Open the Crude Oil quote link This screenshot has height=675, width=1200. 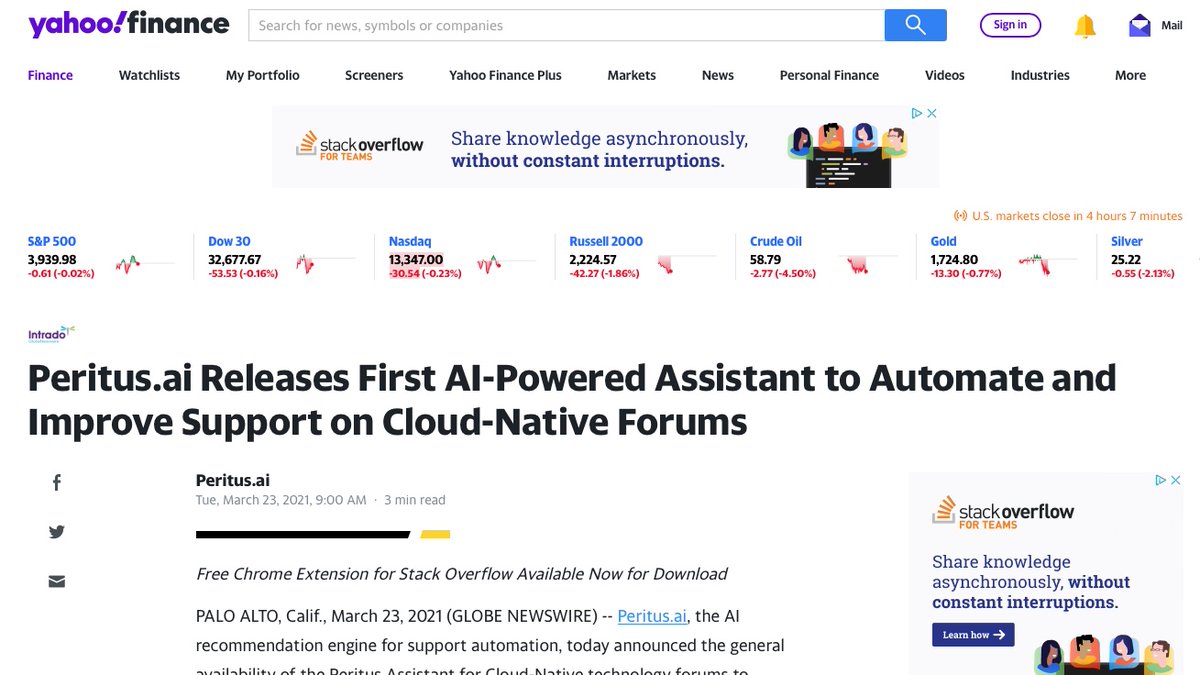coord(776,241)
